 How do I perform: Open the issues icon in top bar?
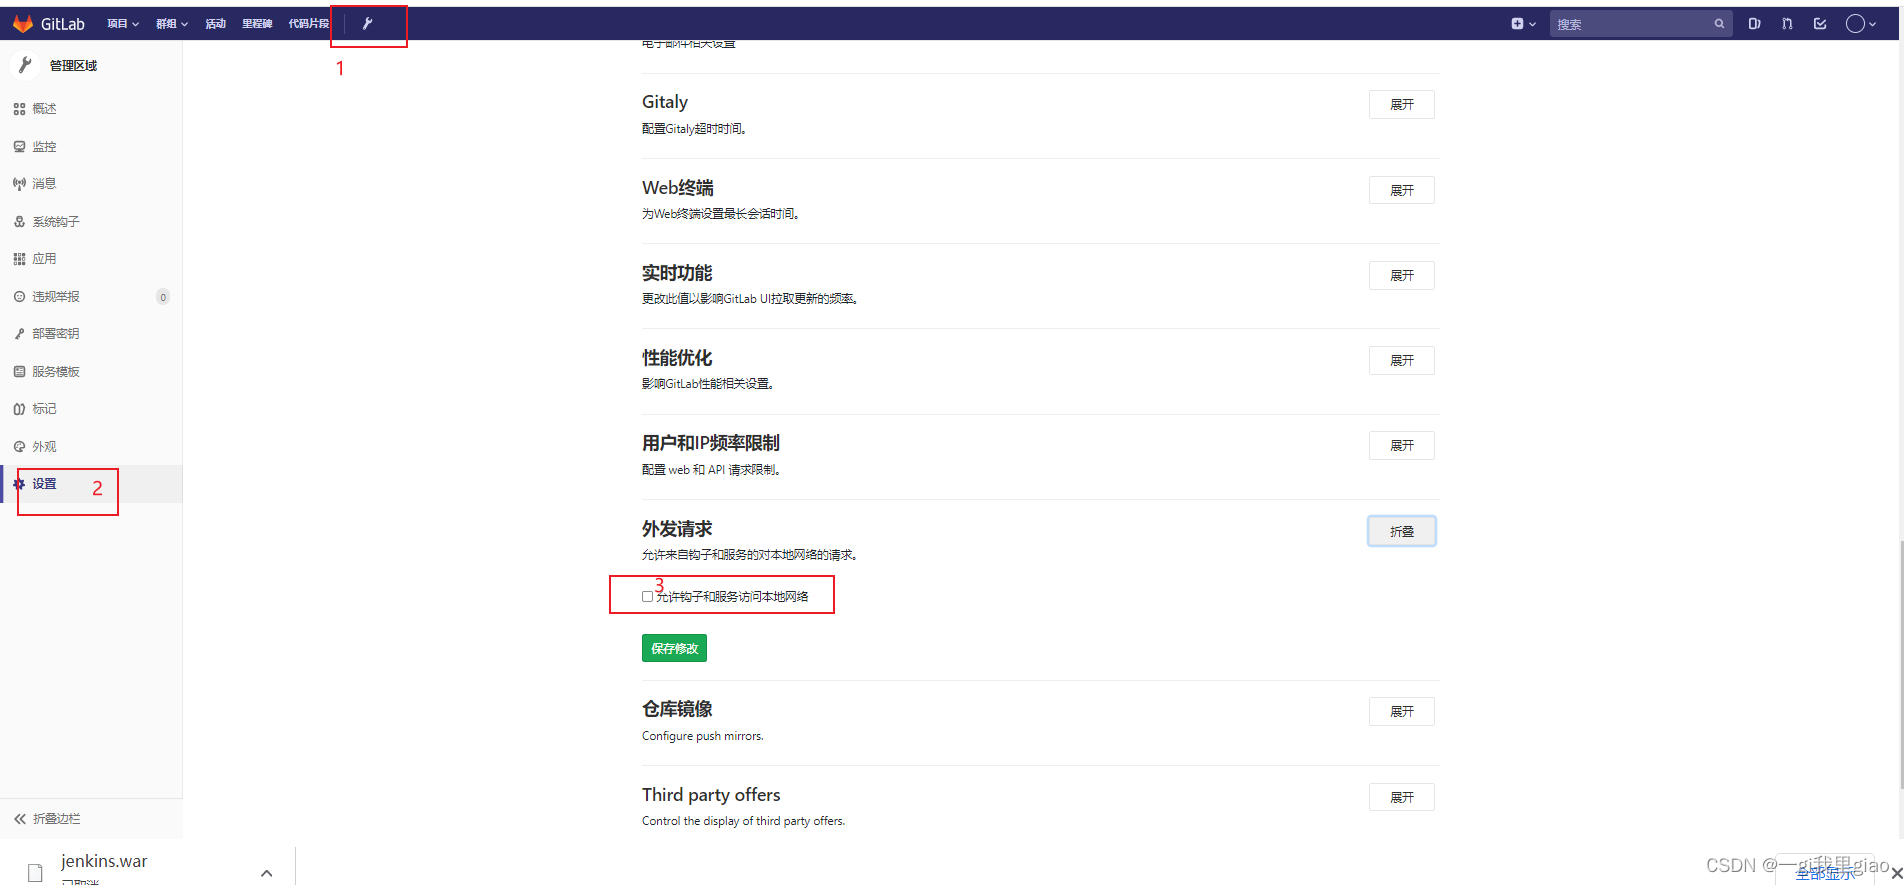point(1754,24)
